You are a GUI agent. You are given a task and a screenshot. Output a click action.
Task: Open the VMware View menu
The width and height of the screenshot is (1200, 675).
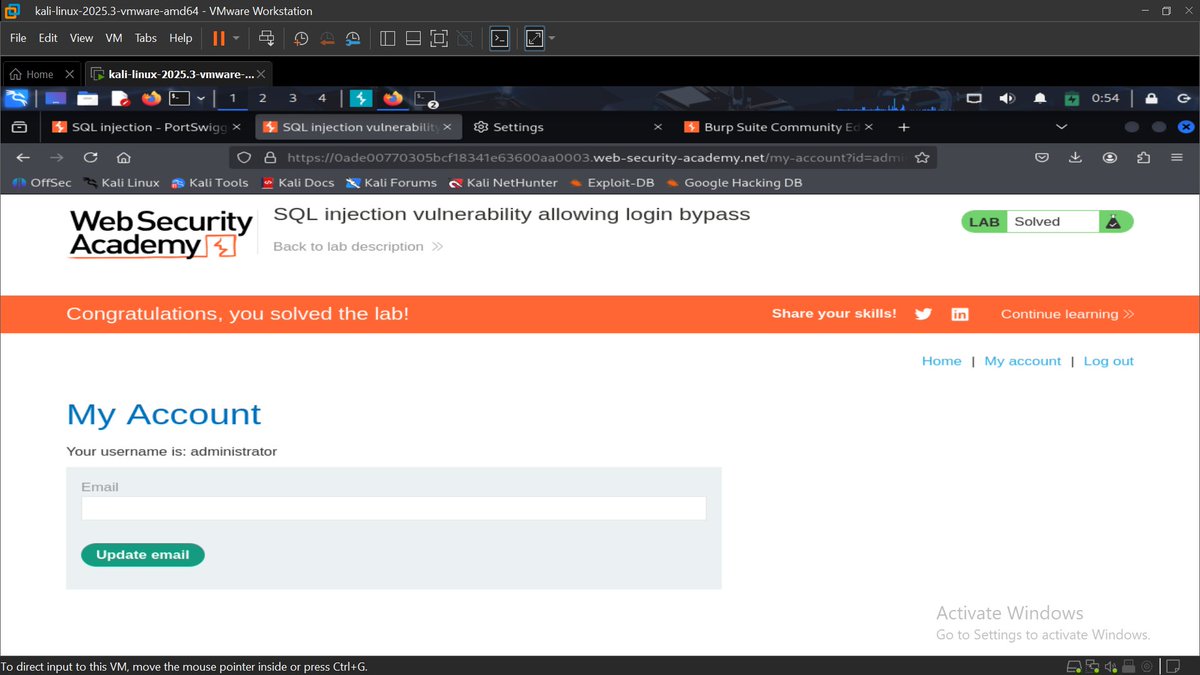pyautogui.click(x=81, y=38)
